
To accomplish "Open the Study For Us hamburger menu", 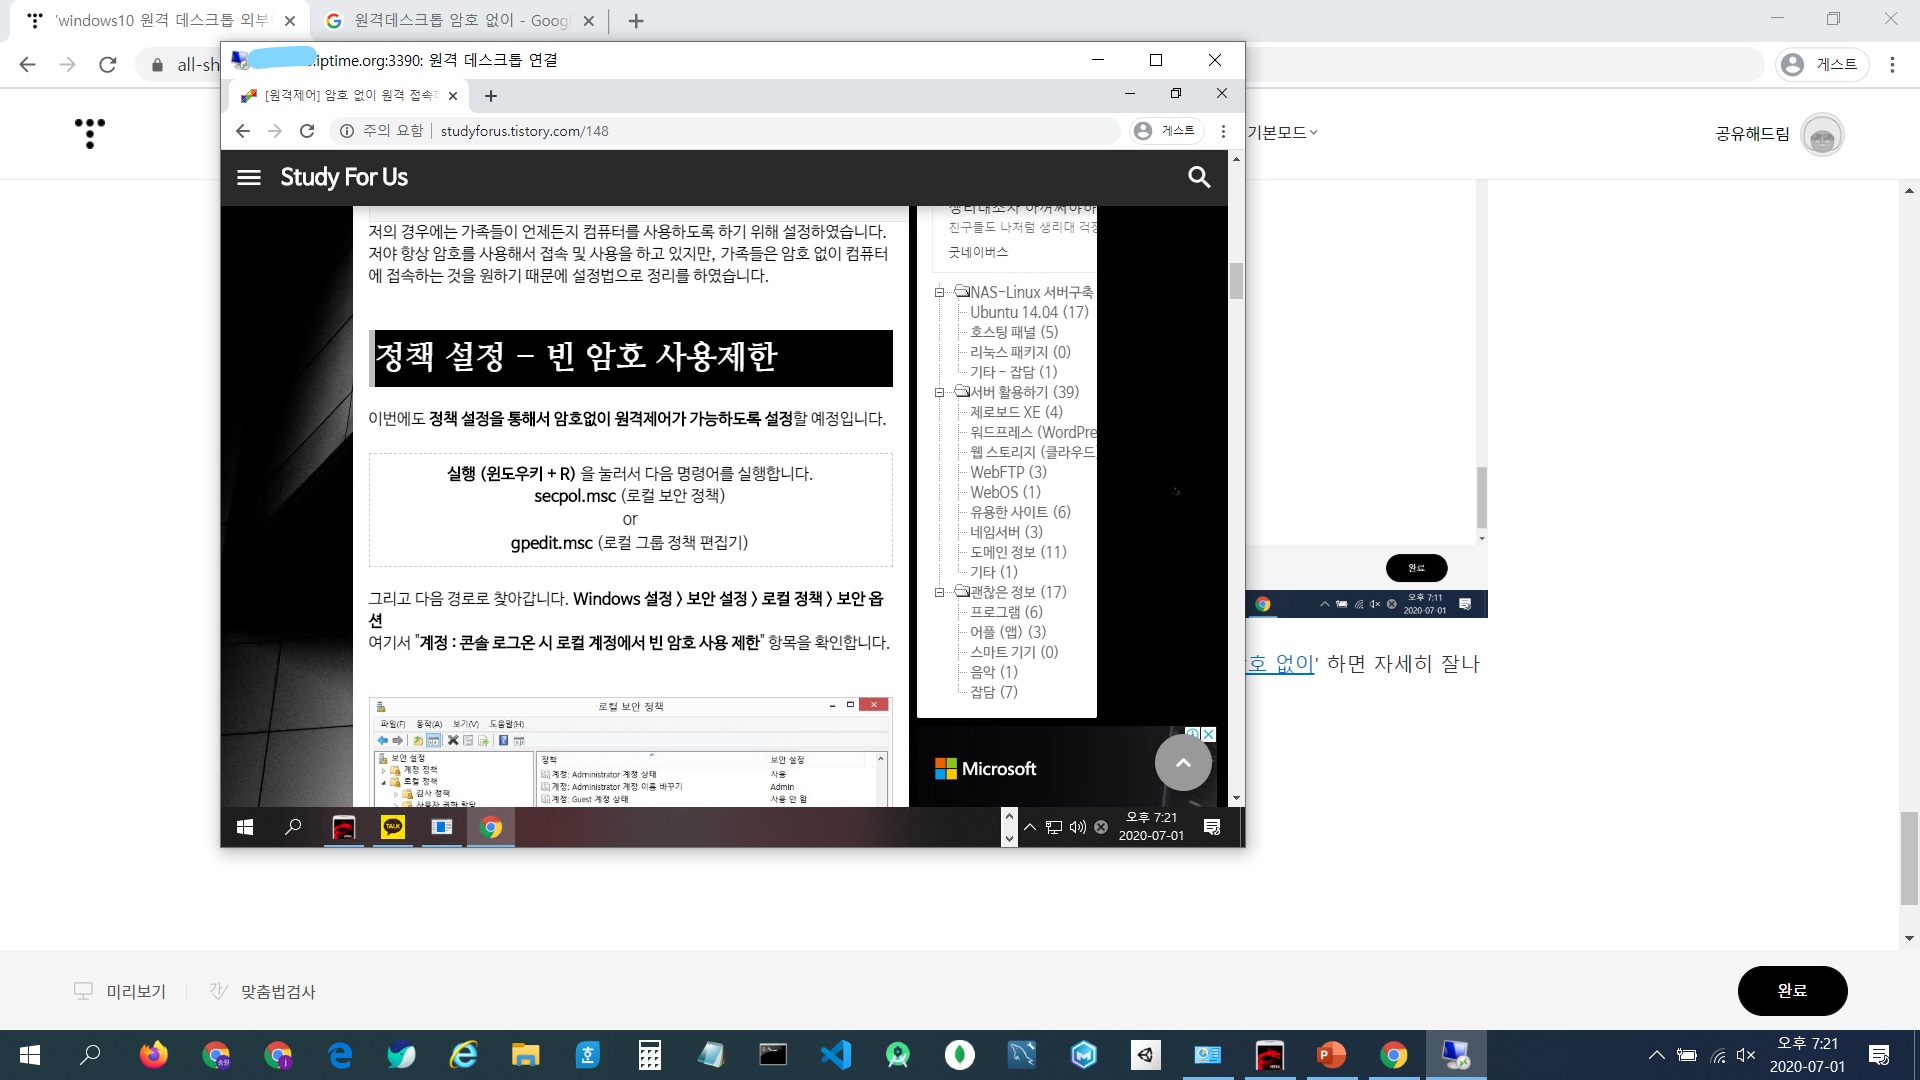I will pos(248,177).
